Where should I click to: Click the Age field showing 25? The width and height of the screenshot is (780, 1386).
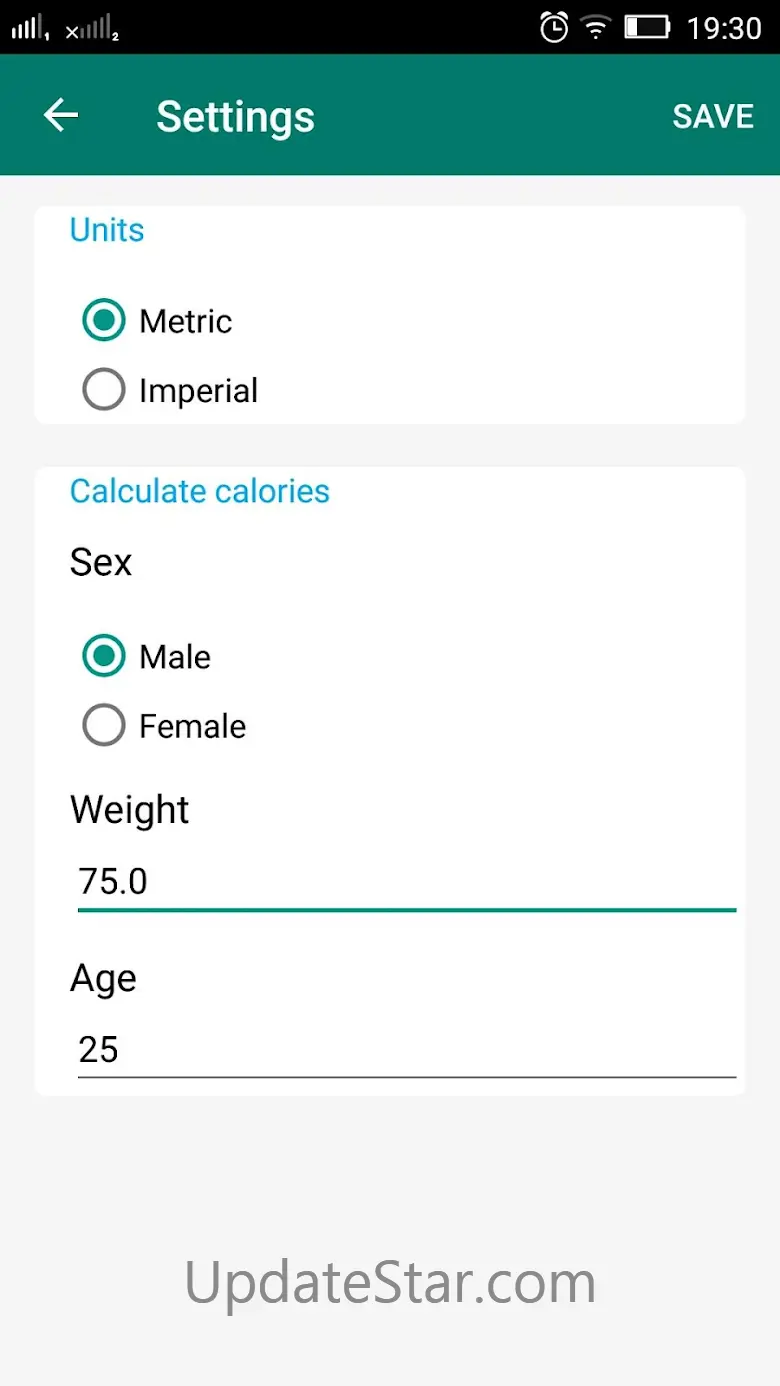406,1049
